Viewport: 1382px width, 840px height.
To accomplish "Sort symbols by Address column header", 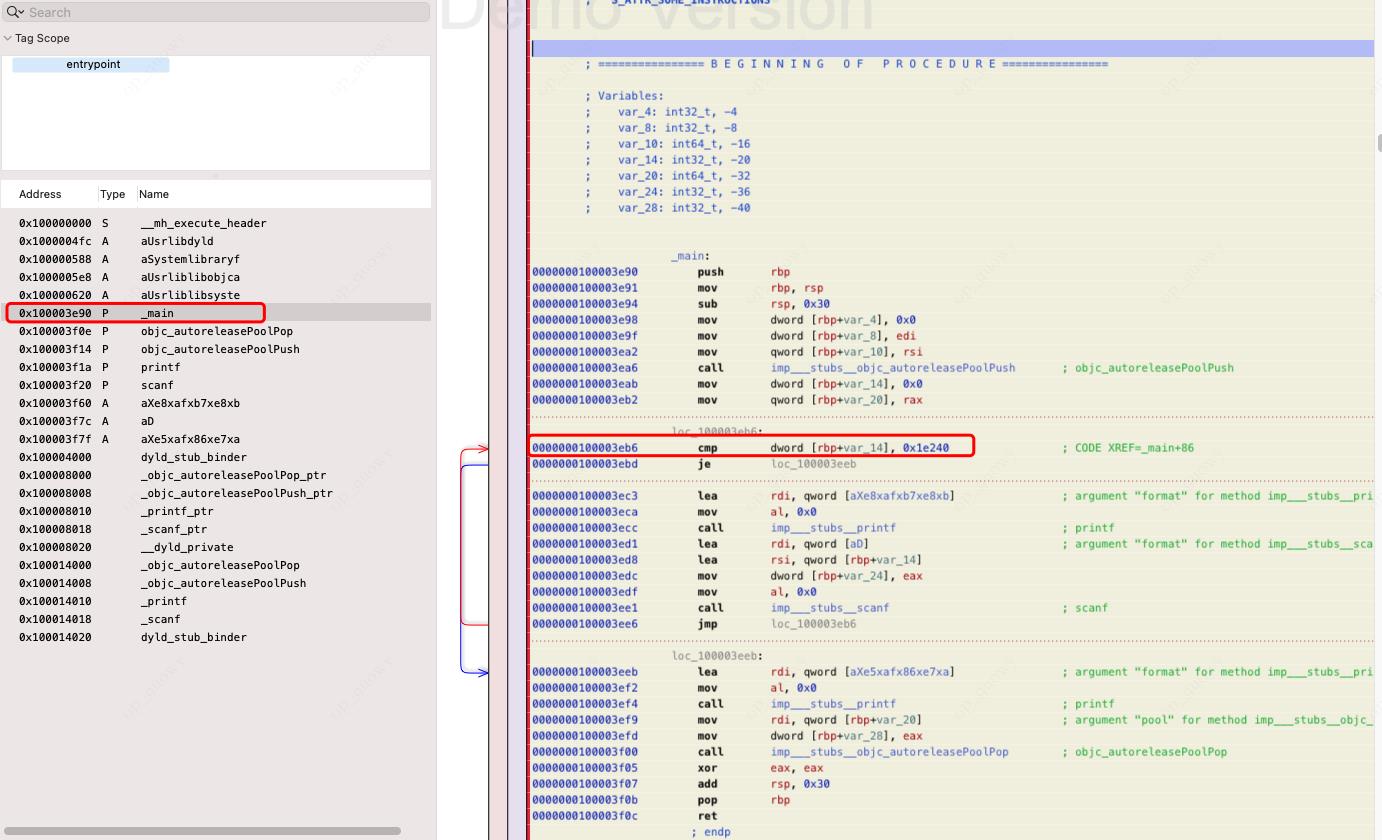I will (40, 194).
